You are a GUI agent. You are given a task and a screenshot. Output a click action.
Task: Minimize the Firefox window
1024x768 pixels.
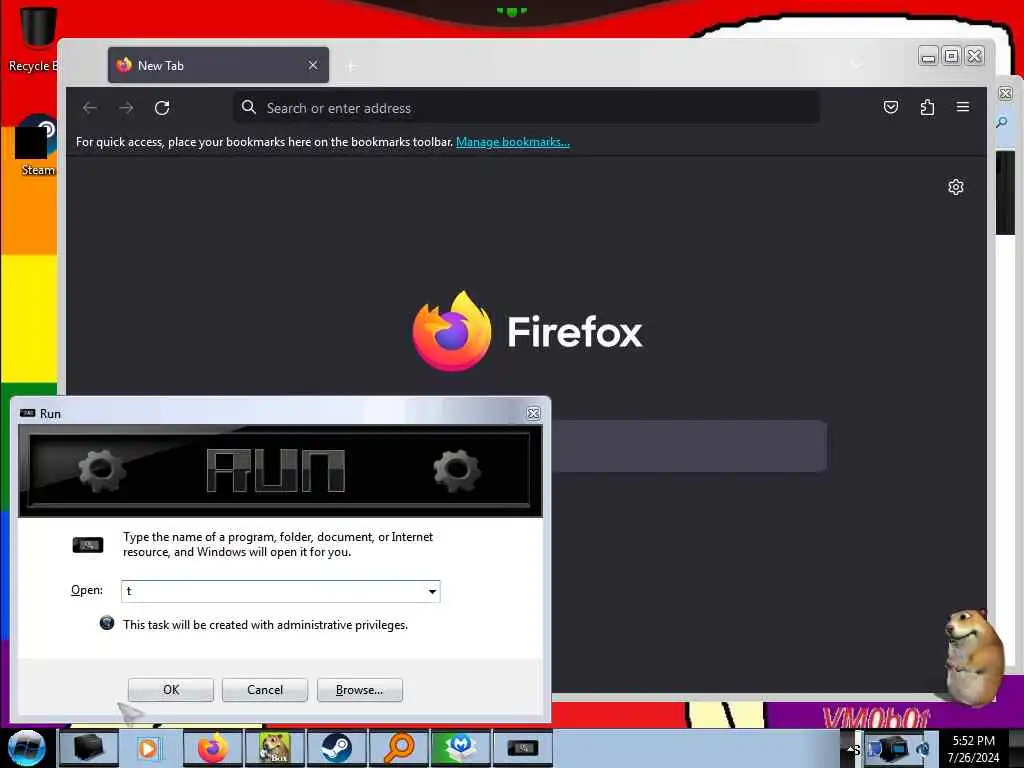[928, 56]
